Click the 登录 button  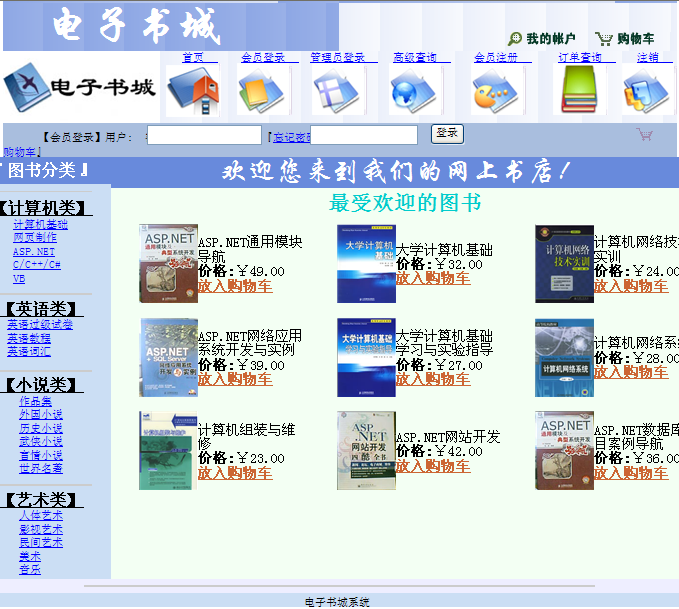pos(447,134)
